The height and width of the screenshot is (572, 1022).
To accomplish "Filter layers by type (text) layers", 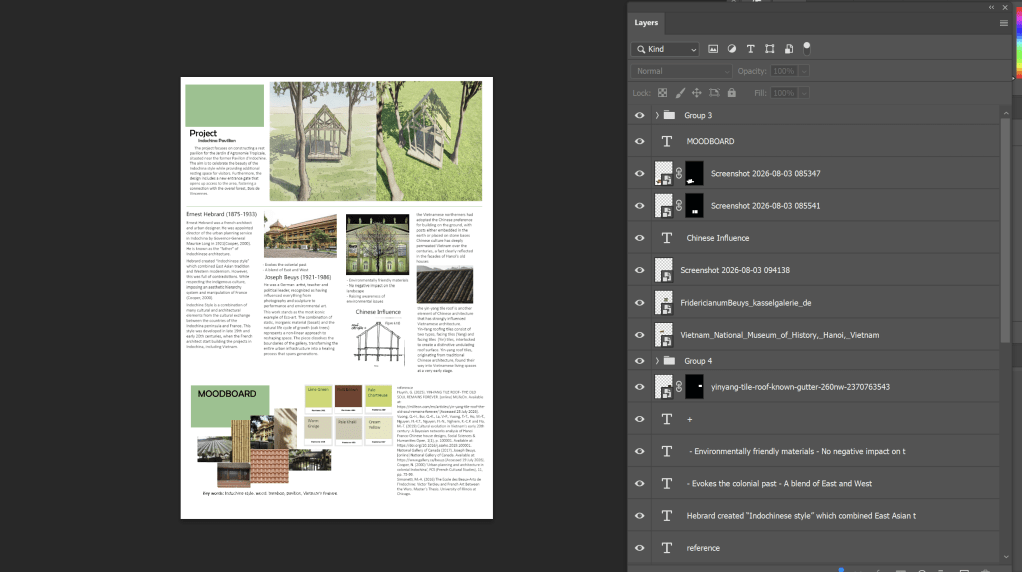I will pyautogui.click(x=751, y=49).
